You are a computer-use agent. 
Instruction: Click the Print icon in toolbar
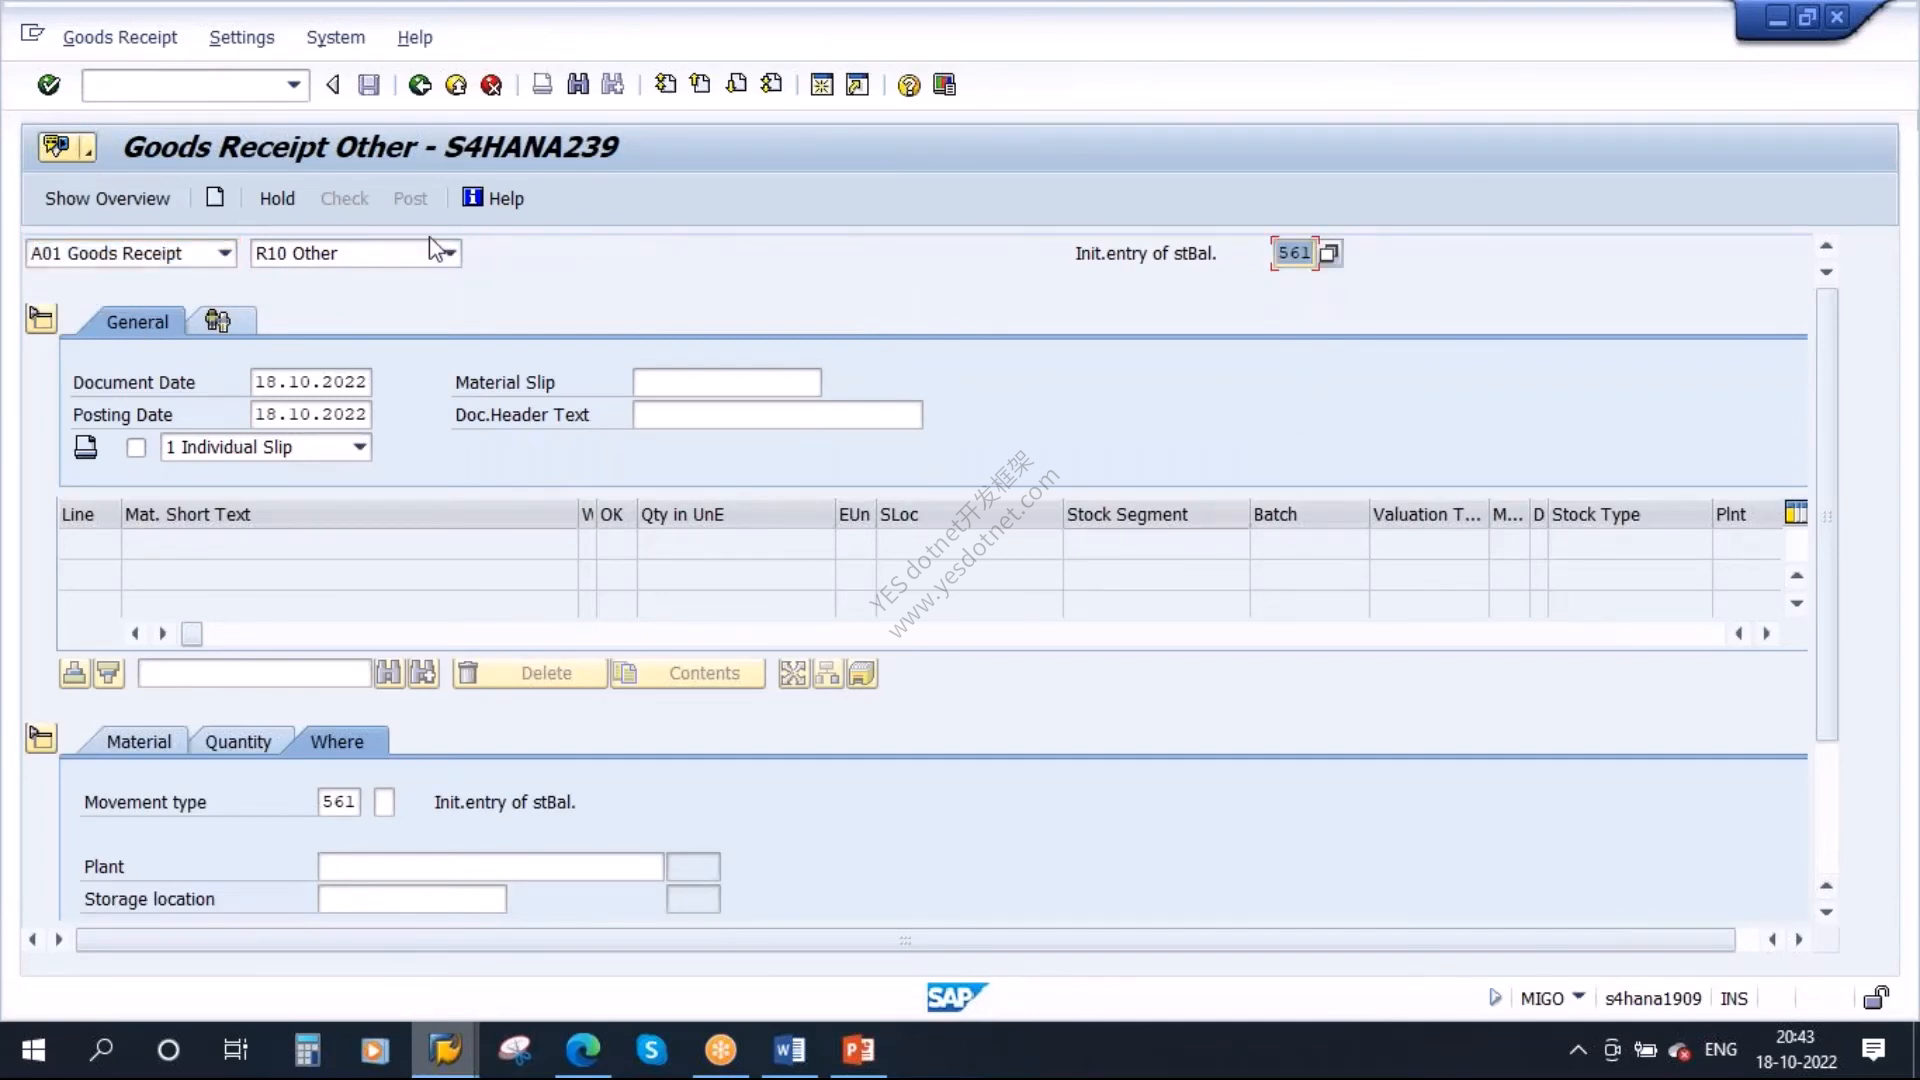click(542, 85)
